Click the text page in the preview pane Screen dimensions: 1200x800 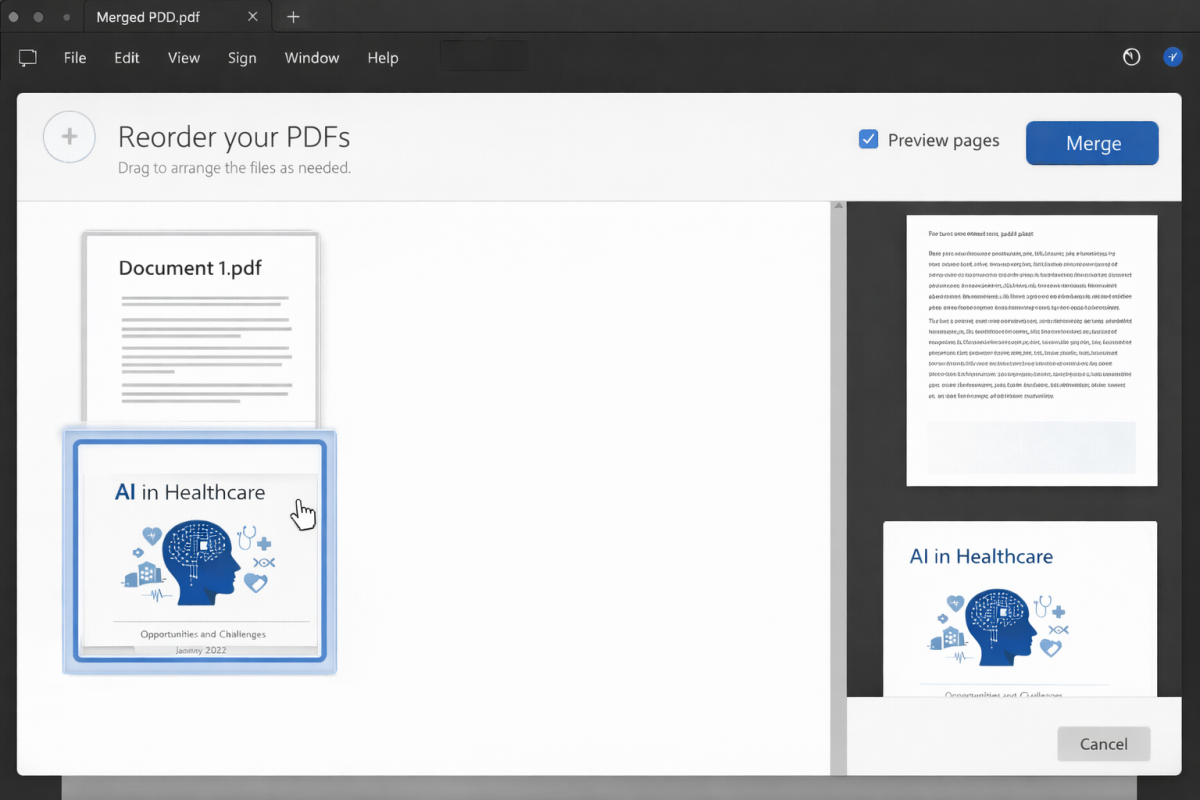click(1031, 350)
